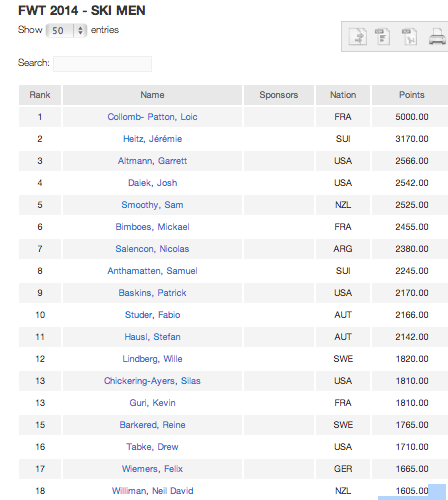This screenshot has width=448, height=500.
Task: Sort by the Points column header
Action: [412, 95]
